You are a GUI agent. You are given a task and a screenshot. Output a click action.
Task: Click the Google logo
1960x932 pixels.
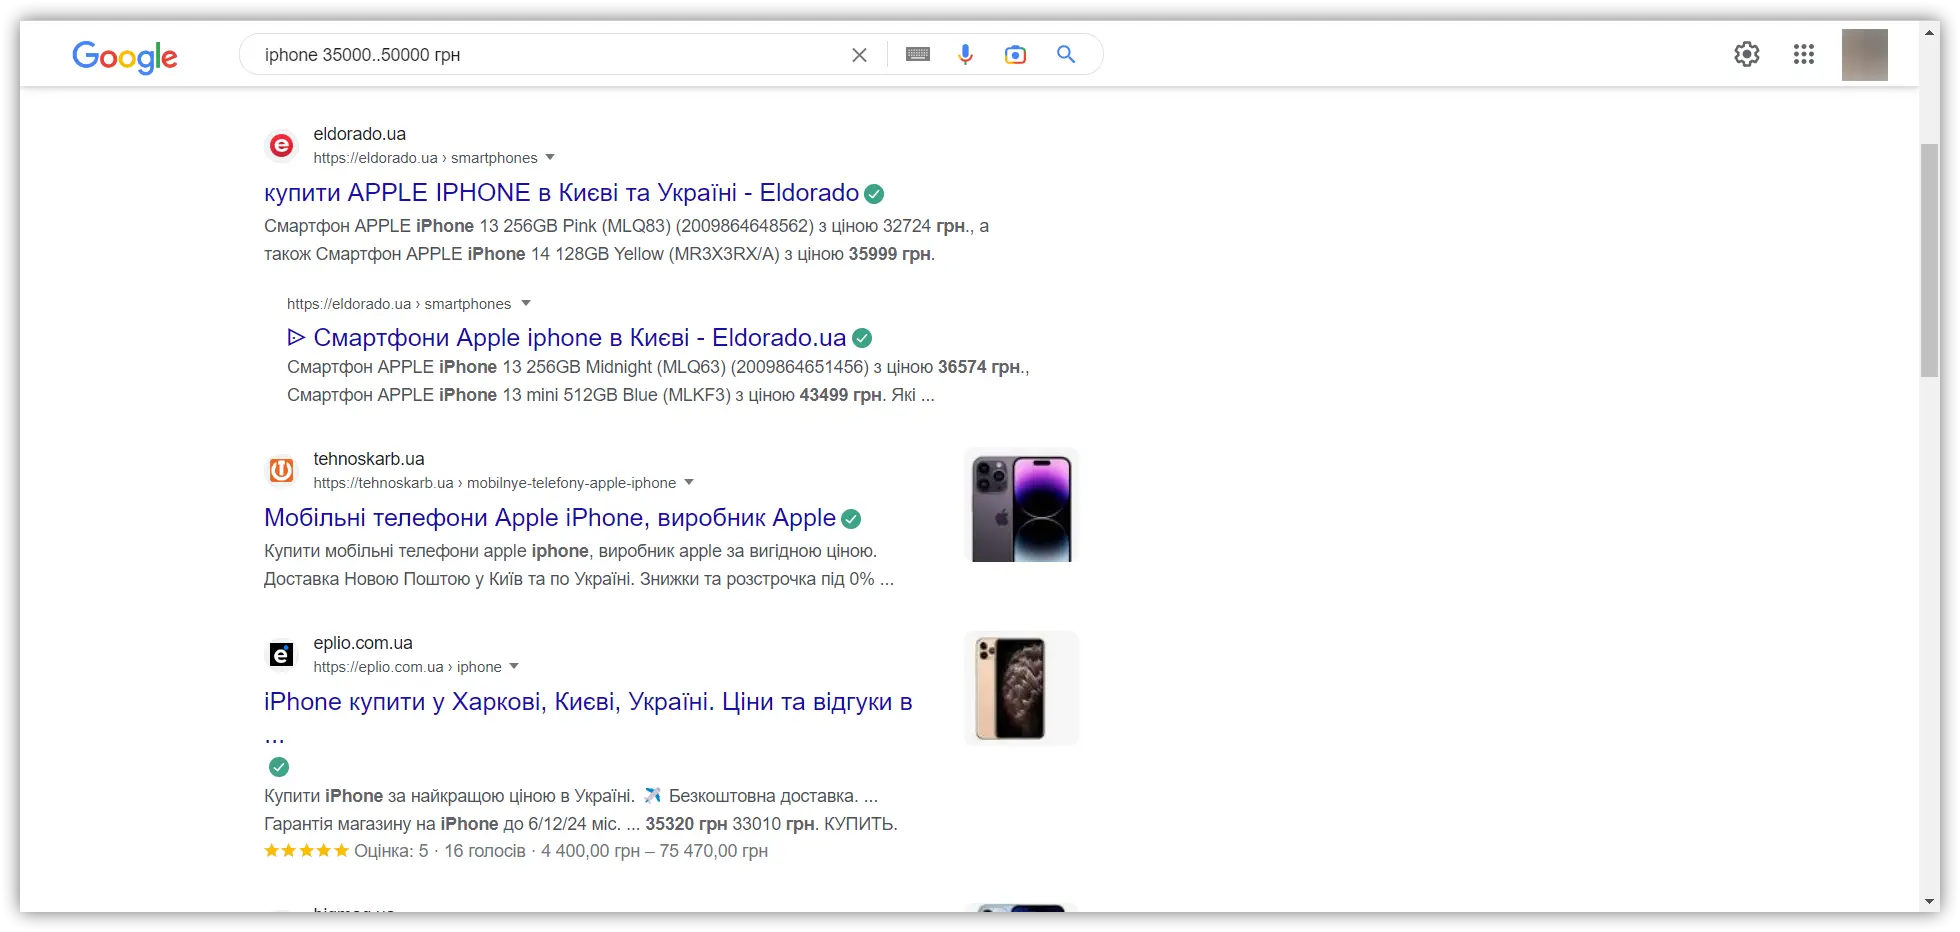coord(125,56)
